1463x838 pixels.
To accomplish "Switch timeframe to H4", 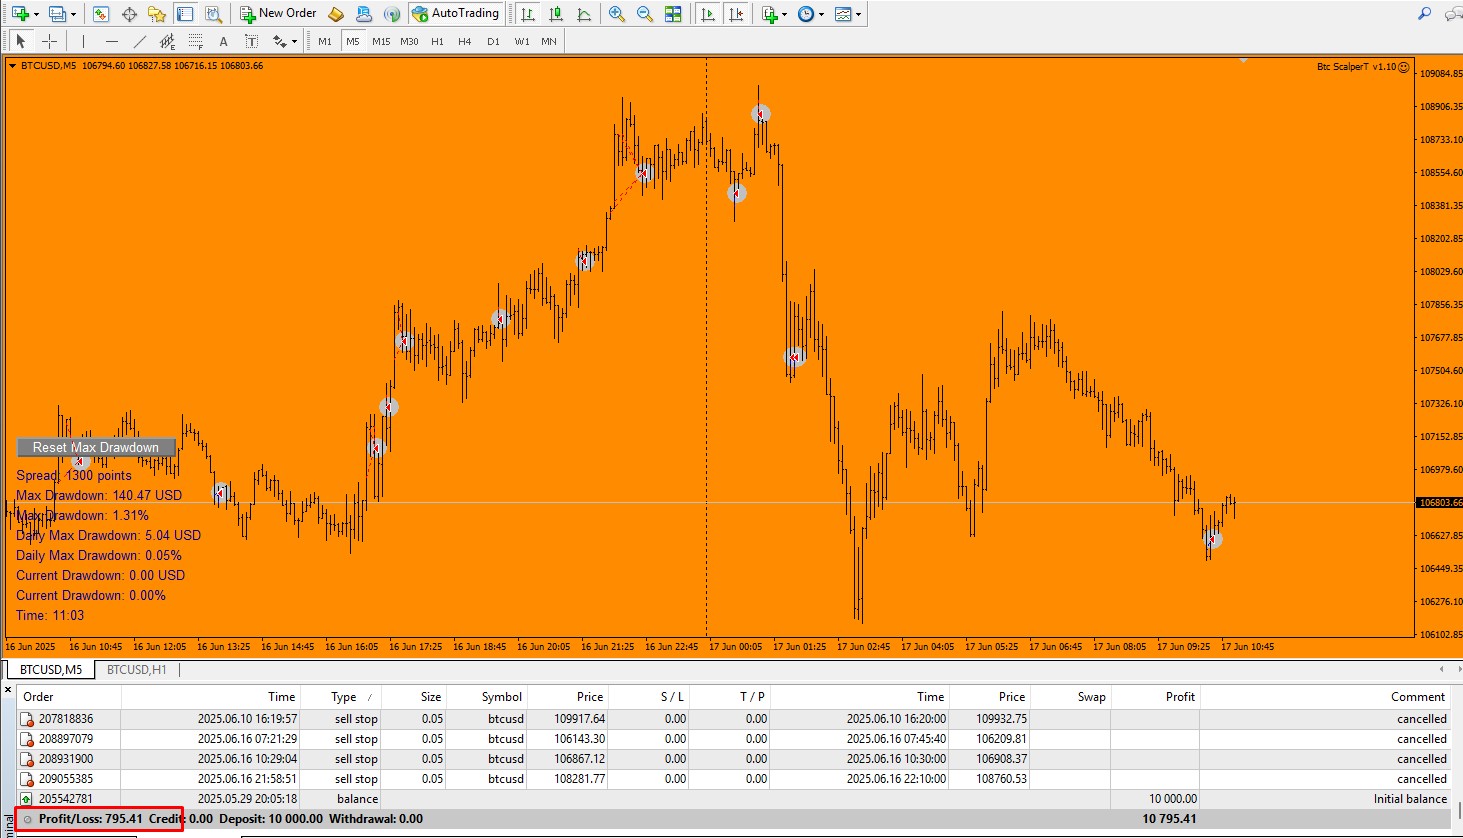I will click(x=465, y=41).
